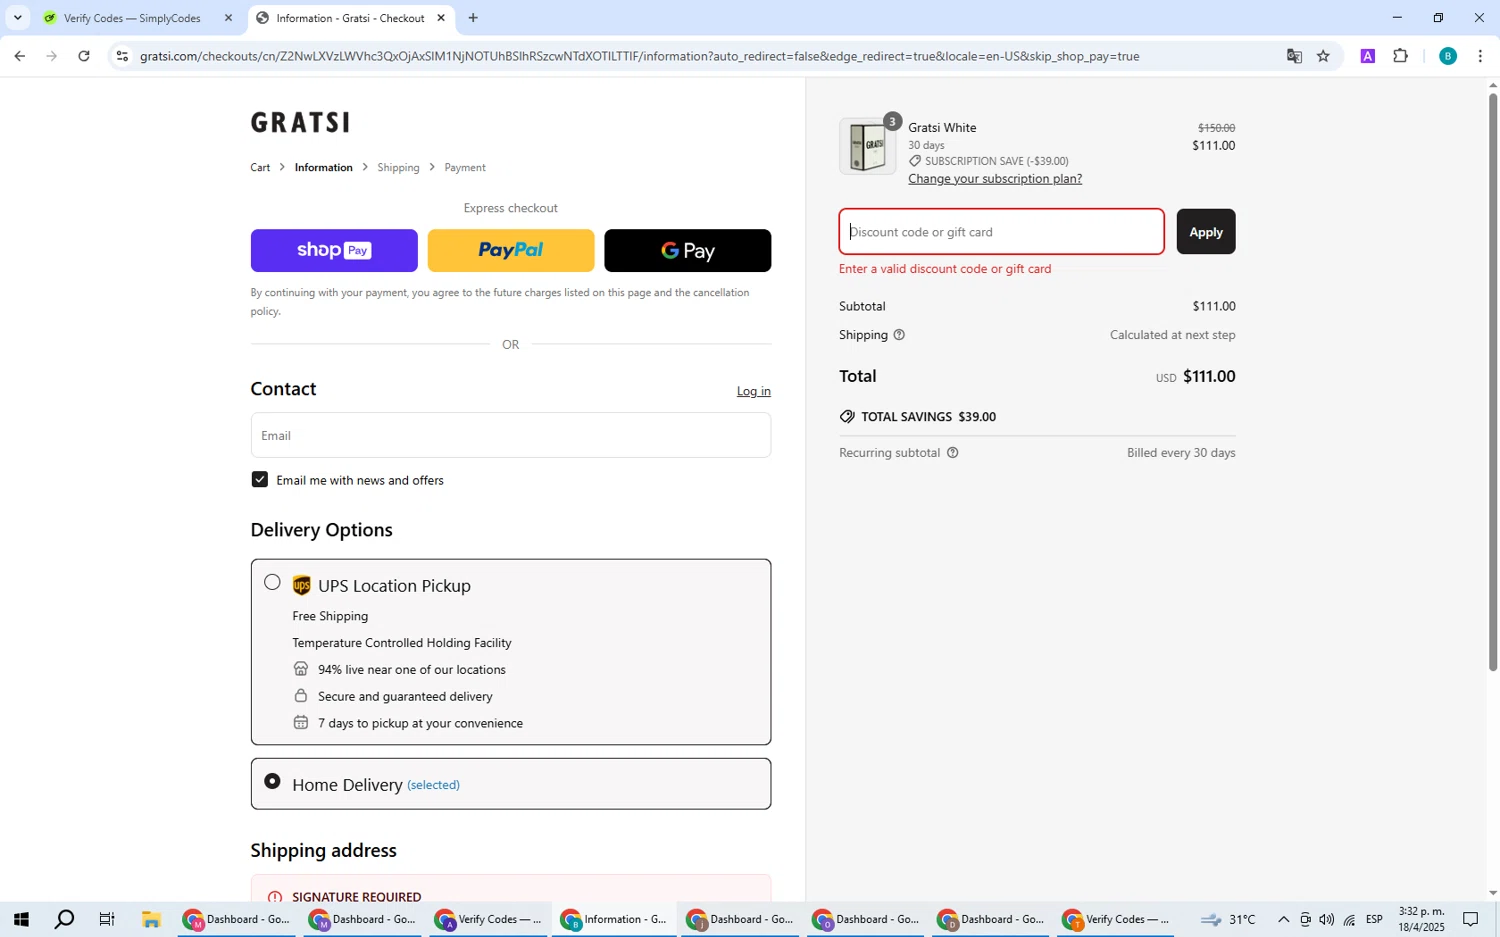Open the taskbar clock showing 3:32 p. m.

(x=1421, y=919)
